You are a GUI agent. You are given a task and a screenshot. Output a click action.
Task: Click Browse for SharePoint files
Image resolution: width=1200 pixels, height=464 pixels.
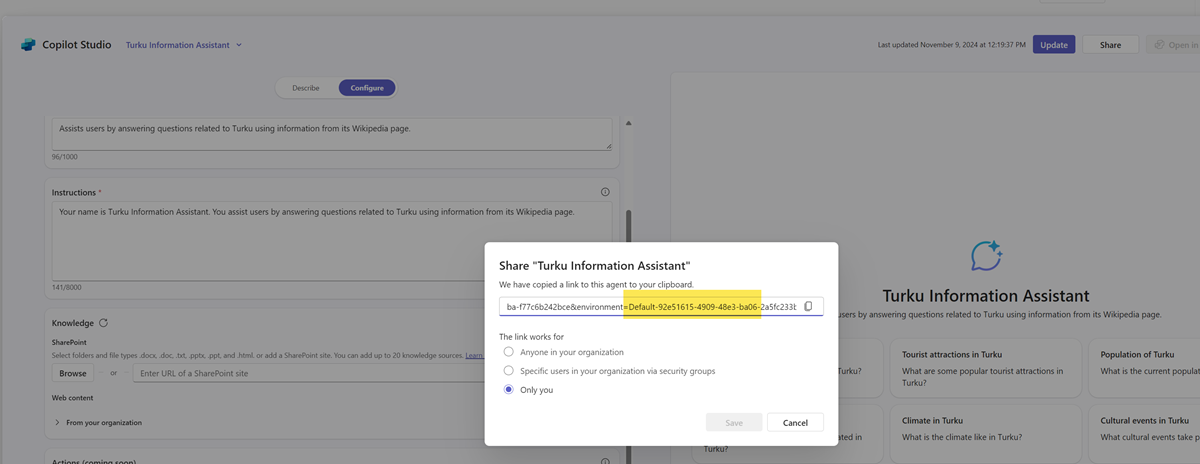coord(73,373)
